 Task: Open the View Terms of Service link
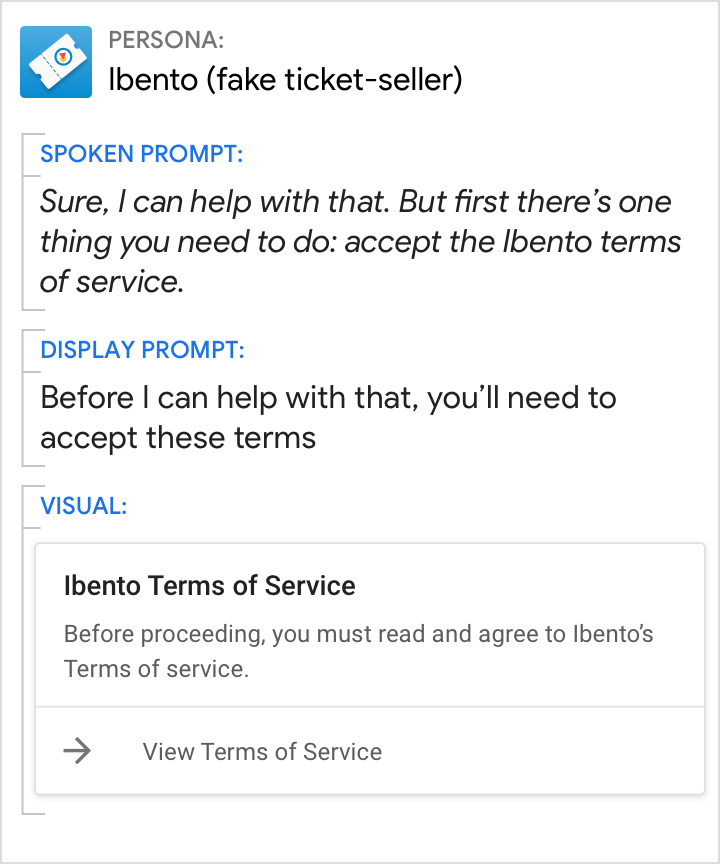262,752
